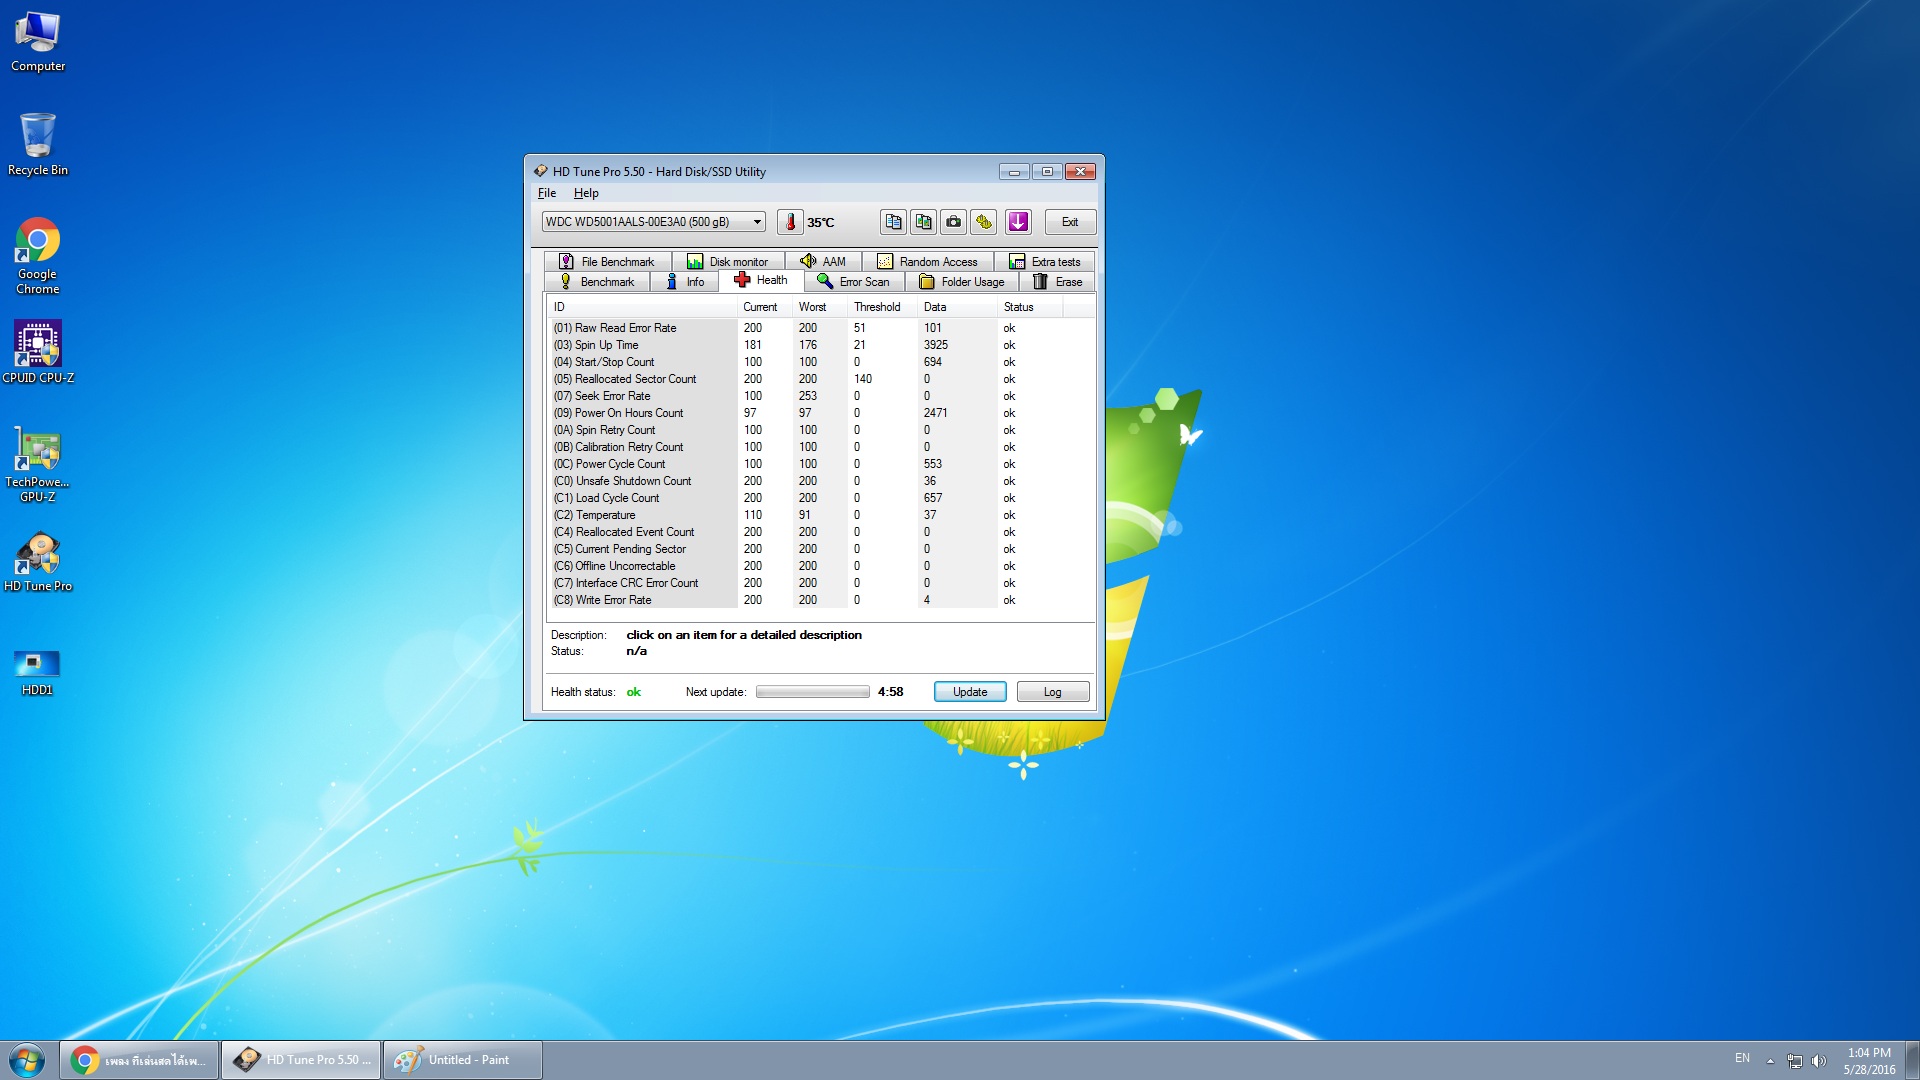Click the copy text to clipboard icon
Image resolution: width=1920 pixels, height=1080 pixels.
point(893,222)
